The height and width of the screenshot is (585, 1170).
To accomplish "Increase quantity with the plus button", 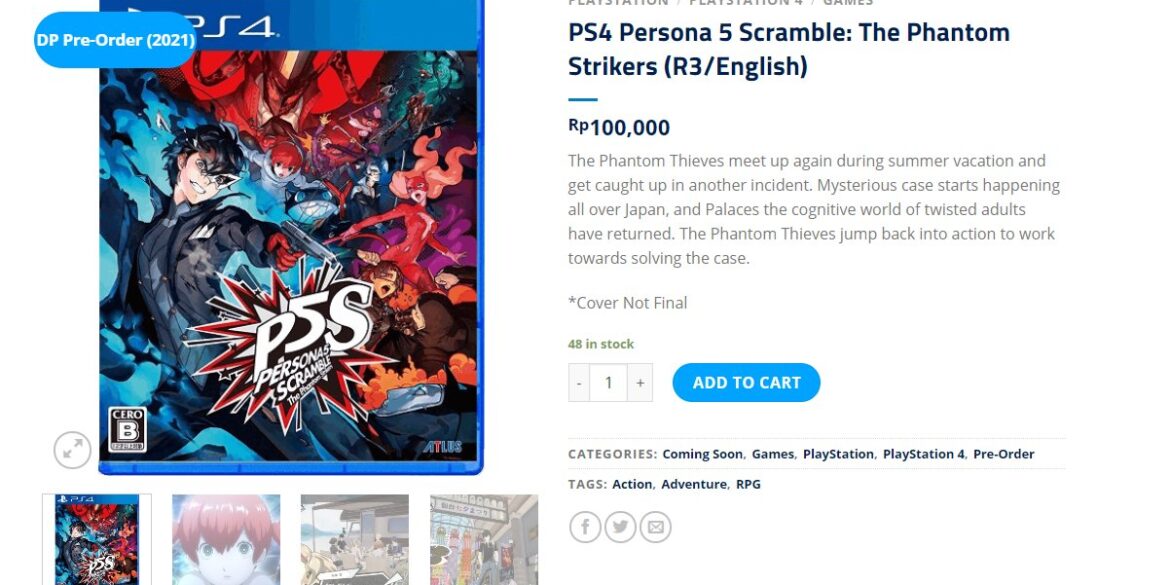I will point(639,383).
